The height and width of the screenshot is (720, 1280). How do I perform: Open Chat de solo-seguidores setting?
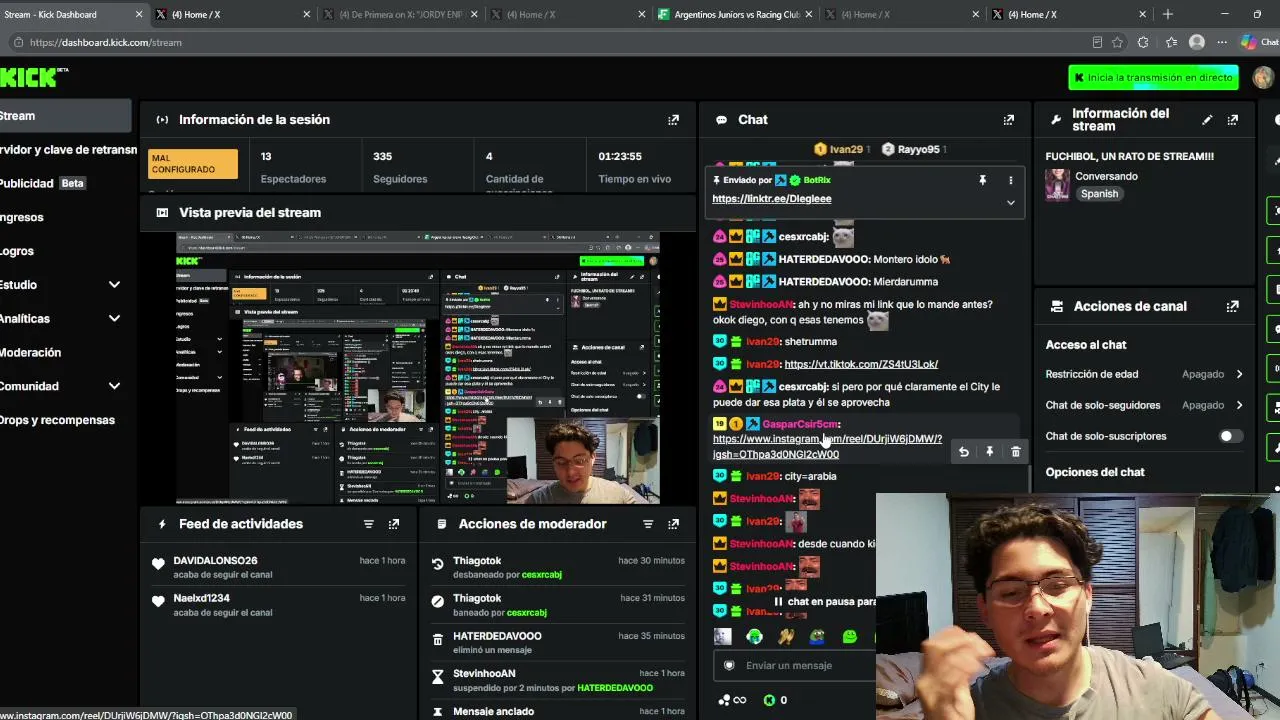(1145, 405)
